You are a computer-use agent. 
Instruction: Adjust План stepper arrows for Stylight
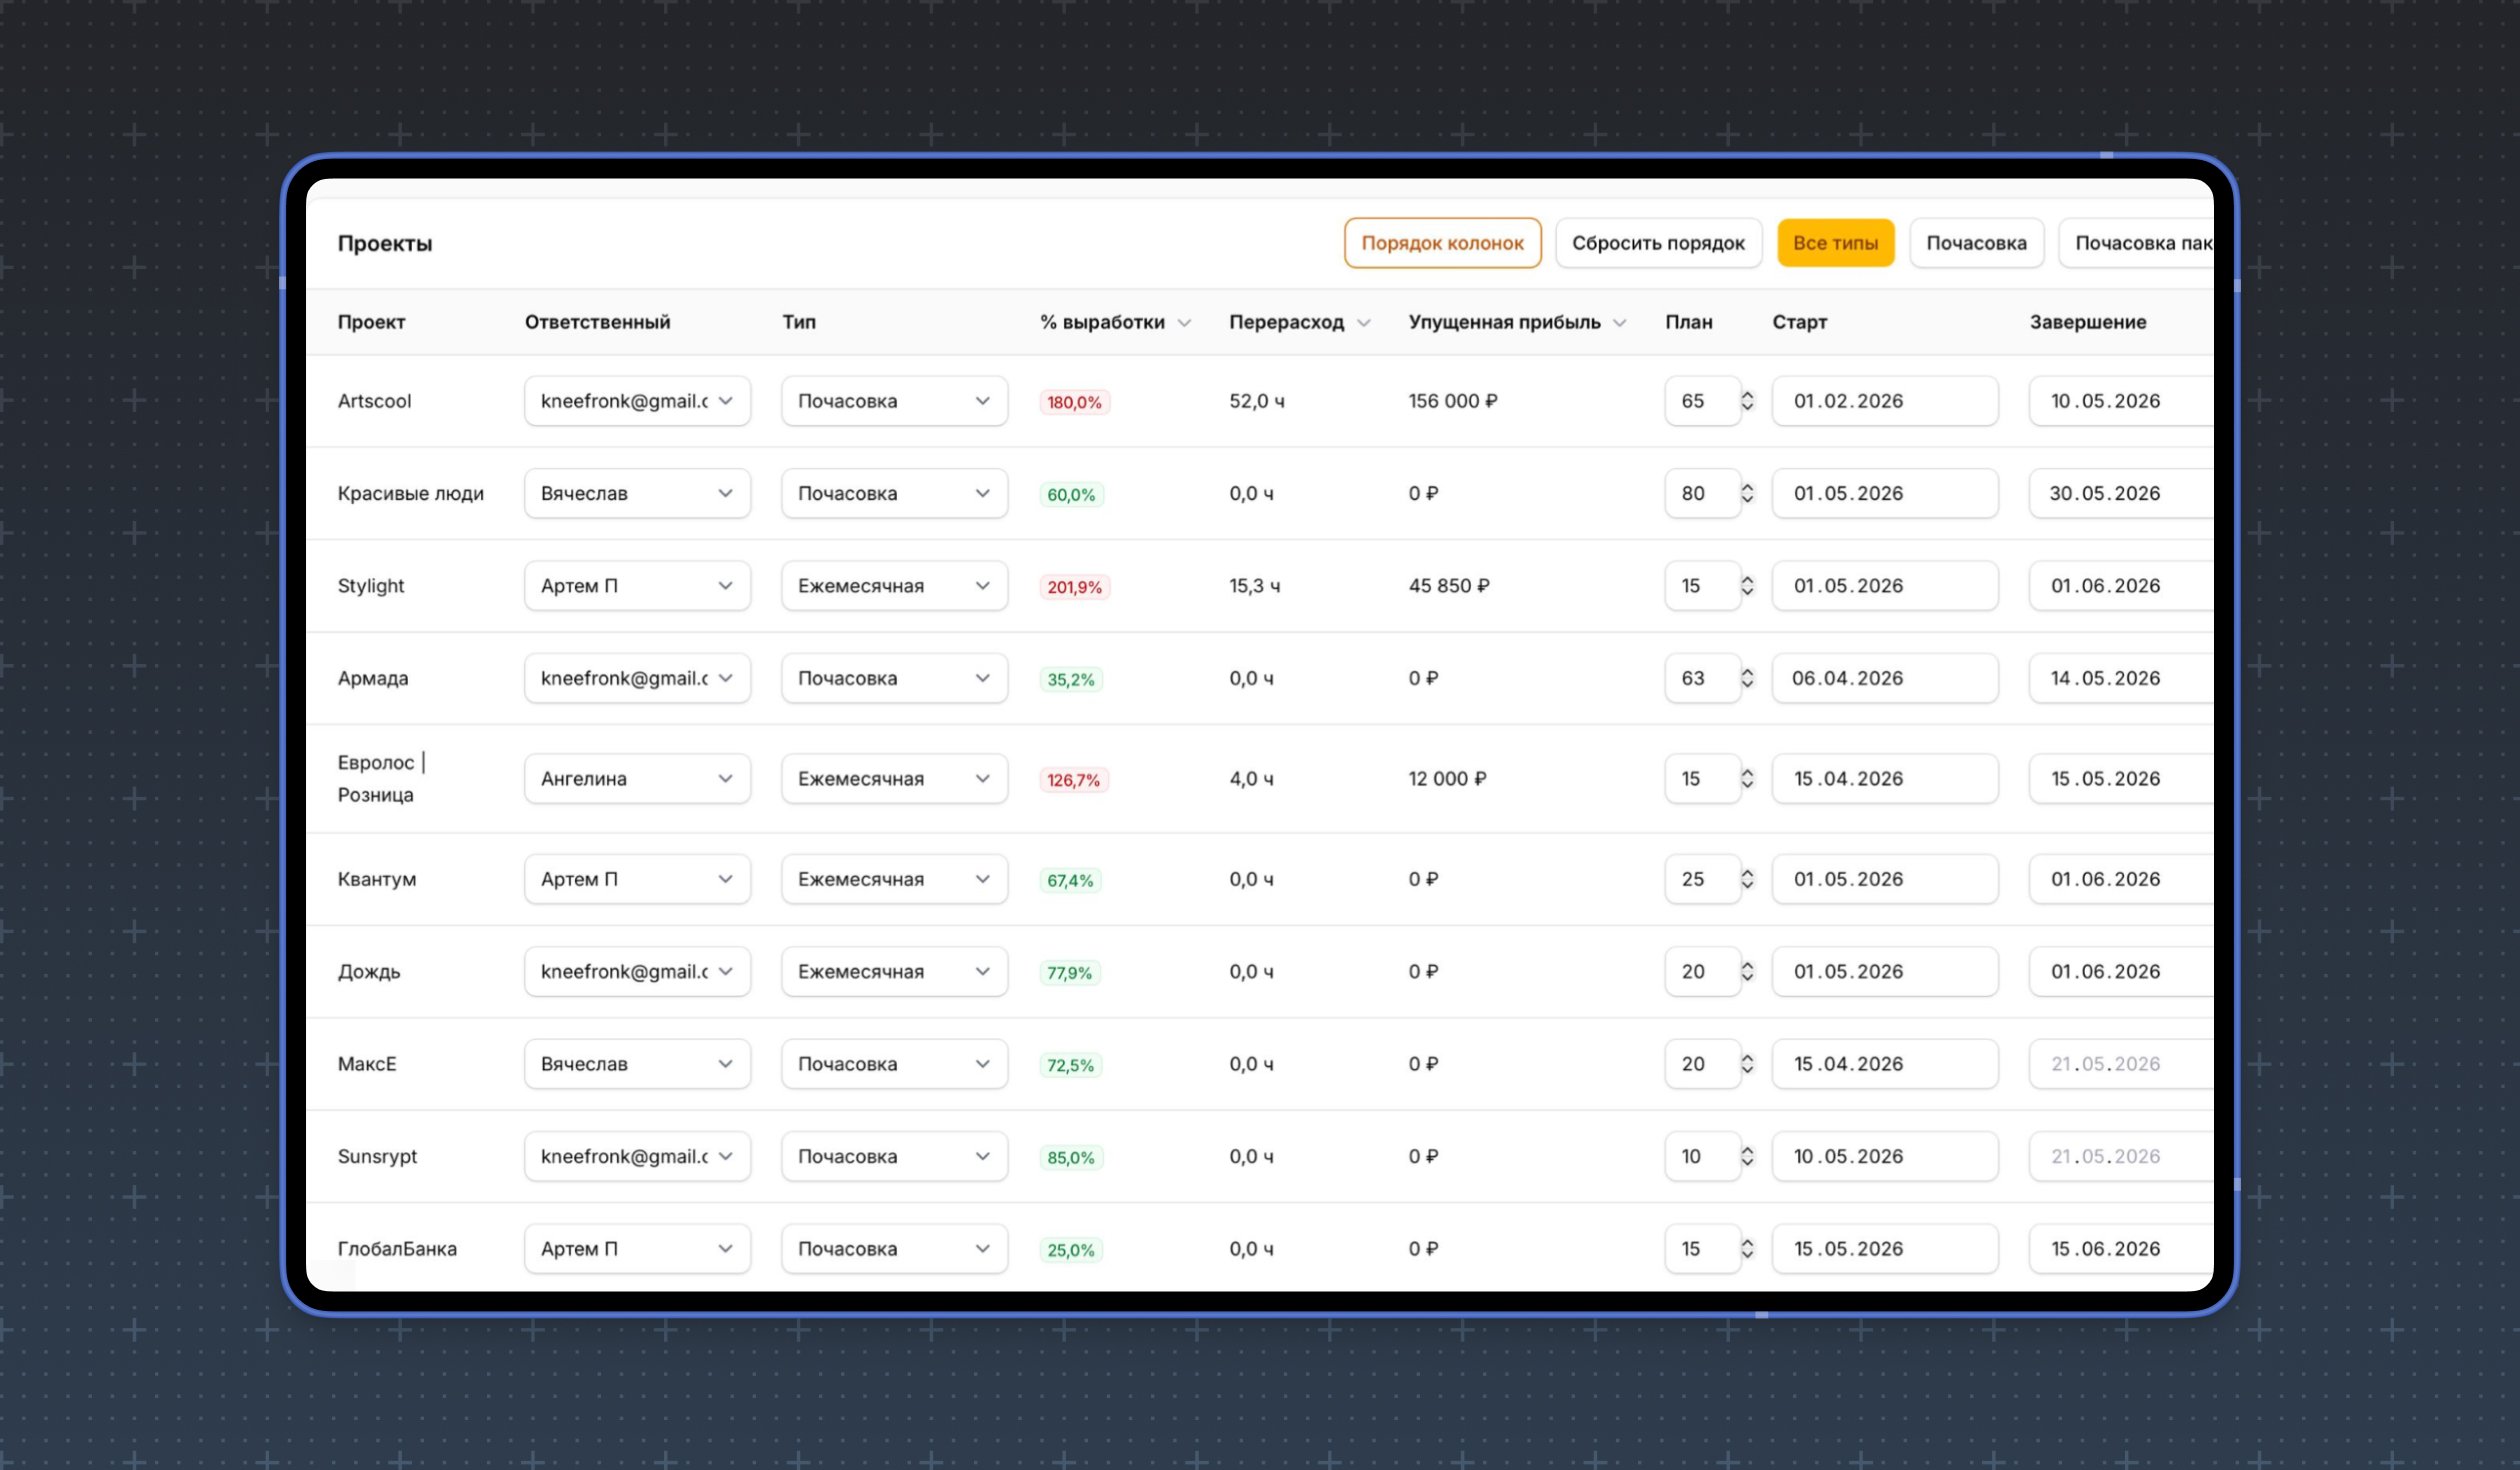tap(1747, 586)
